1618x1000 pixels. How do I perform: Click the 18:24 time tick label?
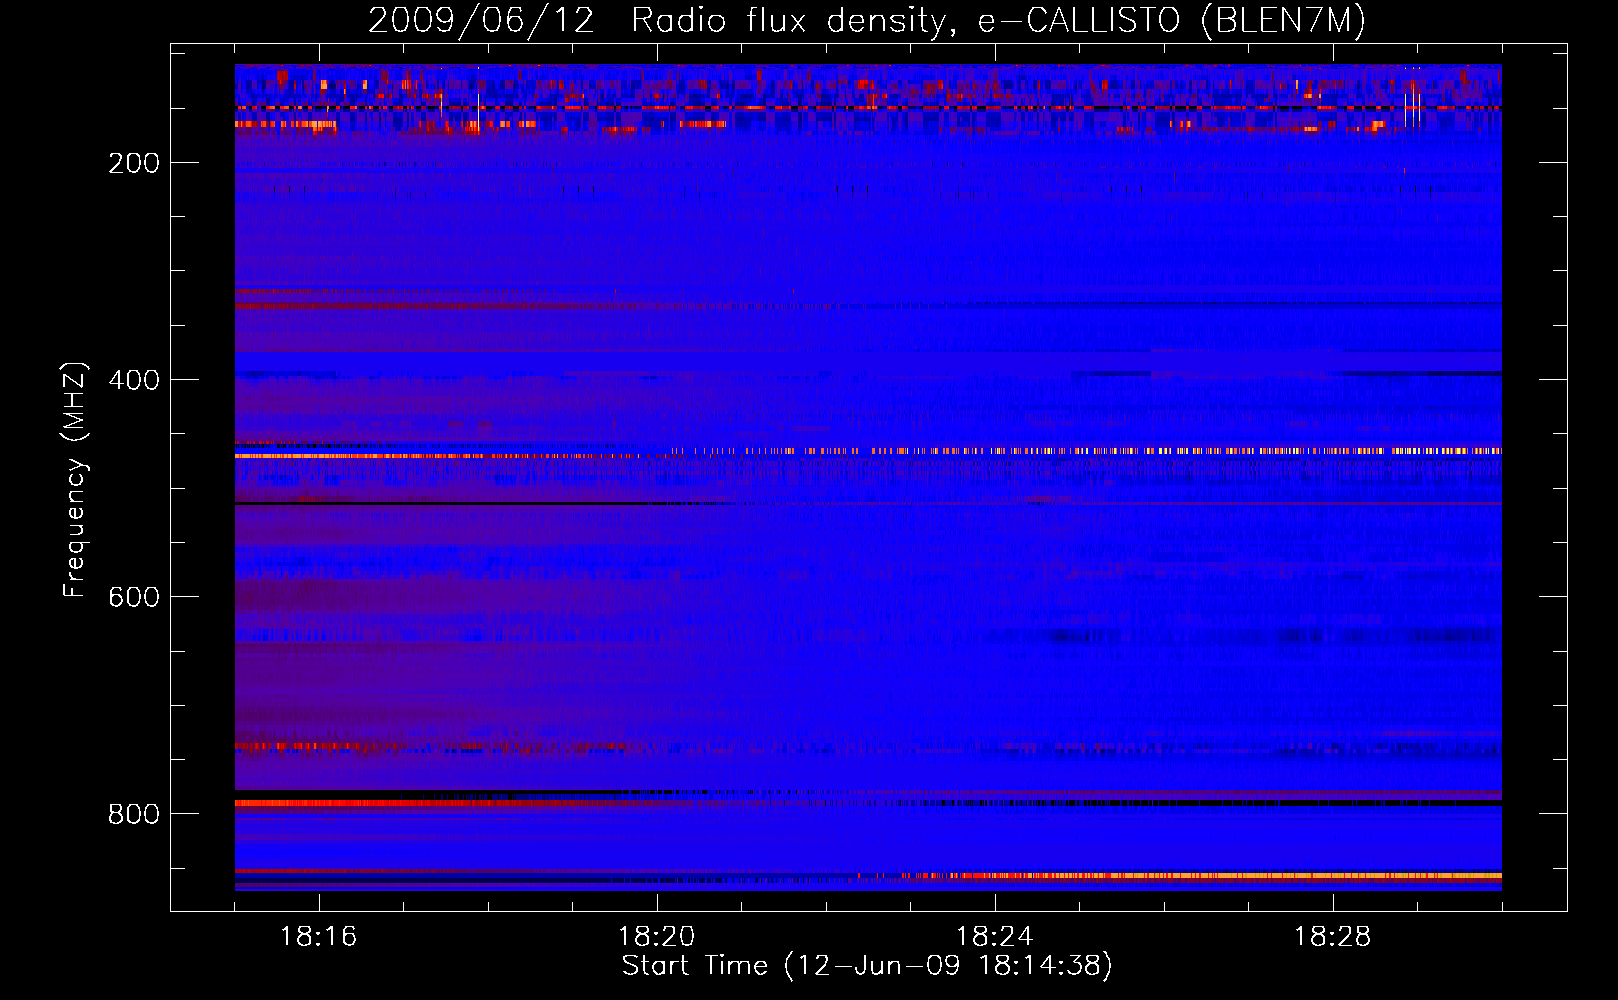(x=995, y=936)
